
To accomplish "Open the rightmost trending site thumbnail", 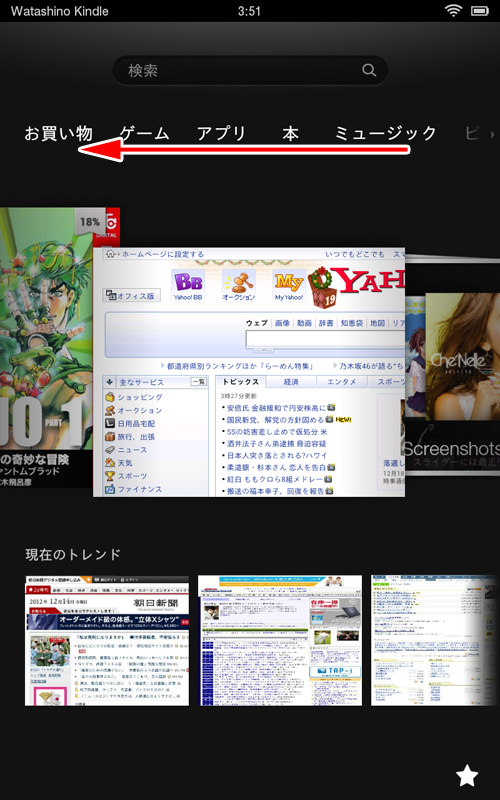I will [x=435, y=641].
